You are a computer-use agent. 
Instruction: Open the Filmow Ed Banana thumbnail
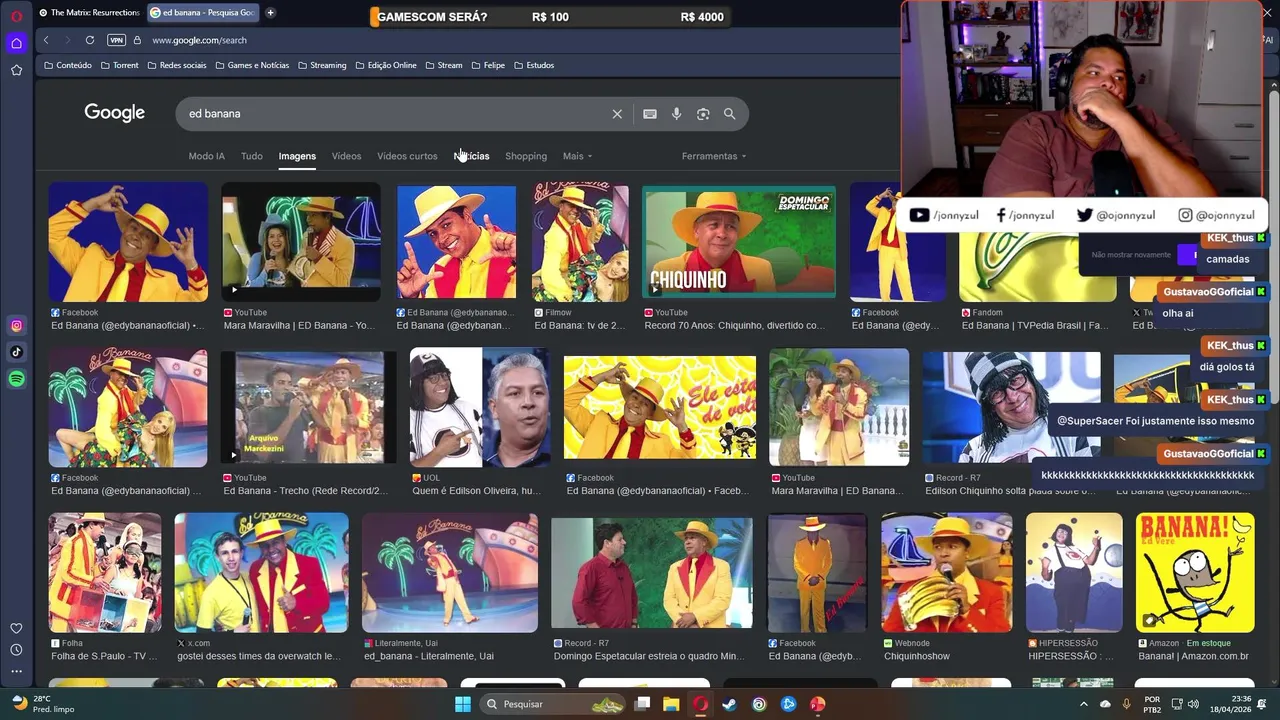click(580, 242)
